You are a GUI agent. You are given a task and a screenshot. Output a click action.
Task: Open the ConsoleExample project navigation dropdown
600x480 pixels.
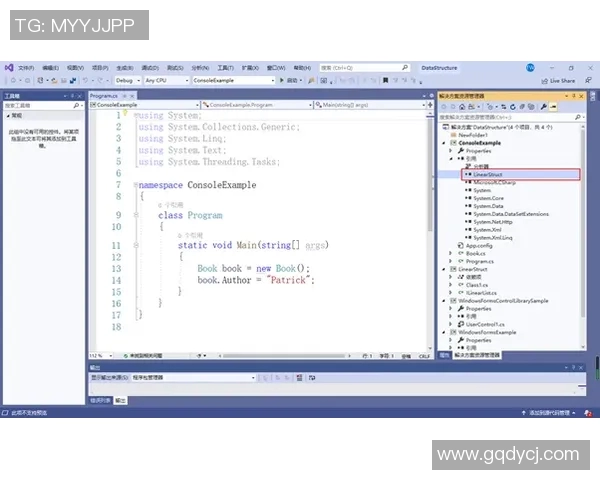[x=145, y=105]
